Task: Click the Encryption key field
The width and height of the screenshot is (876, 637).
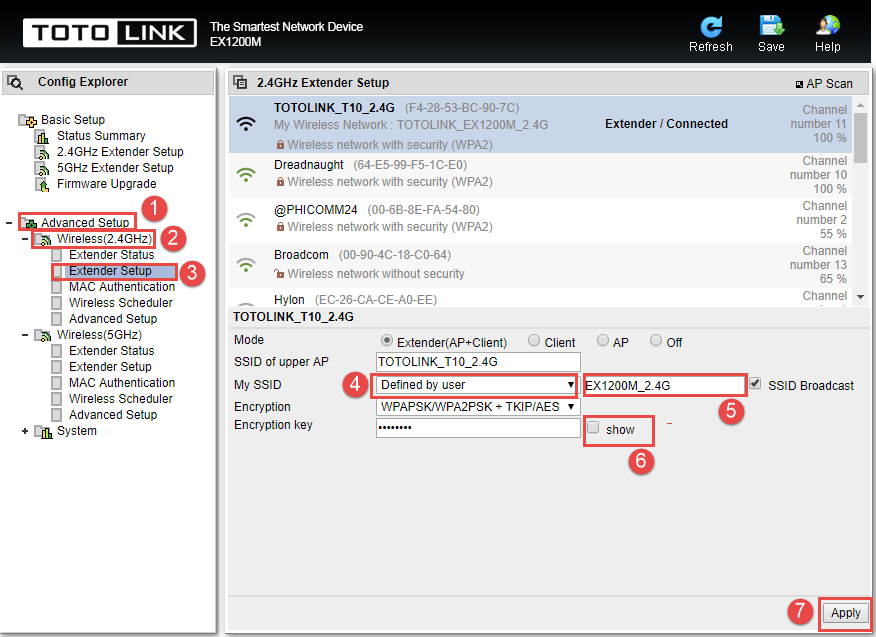Action: click(x=478, y=428)
